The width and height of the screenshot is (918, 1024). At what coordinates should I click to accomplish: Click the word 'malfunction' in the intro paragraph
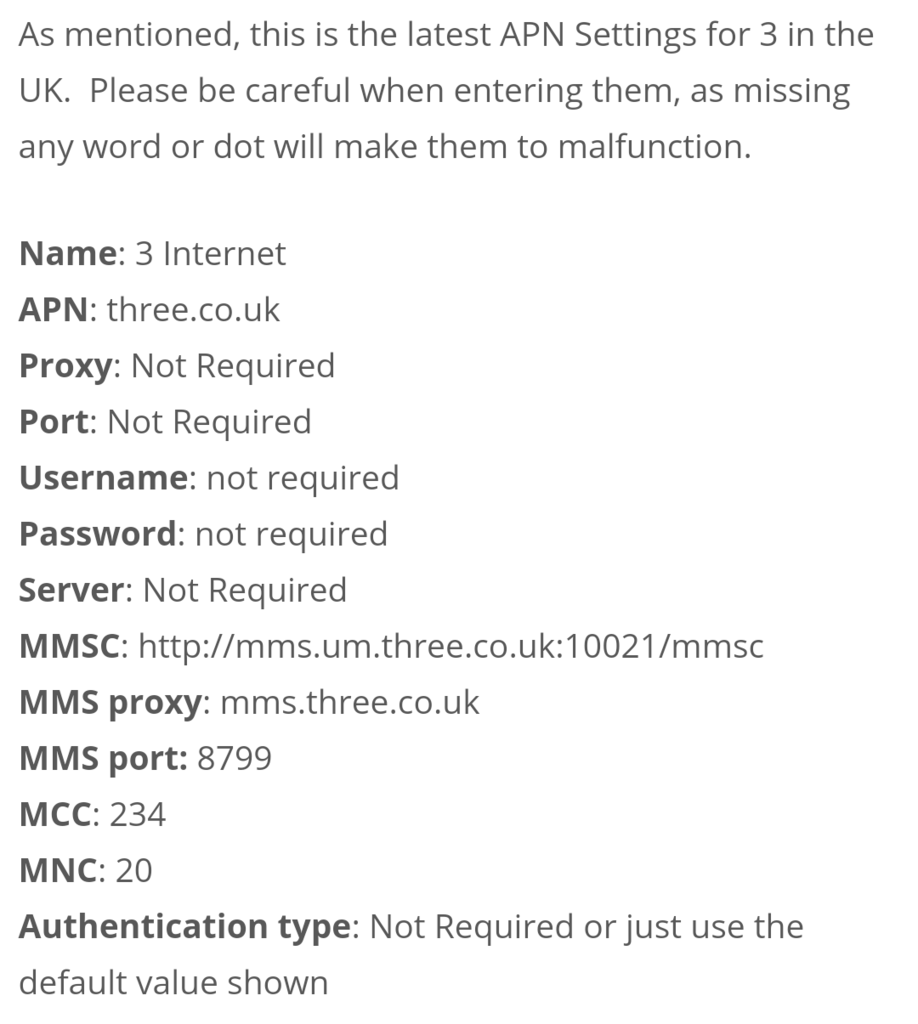(x=650, y=146)
